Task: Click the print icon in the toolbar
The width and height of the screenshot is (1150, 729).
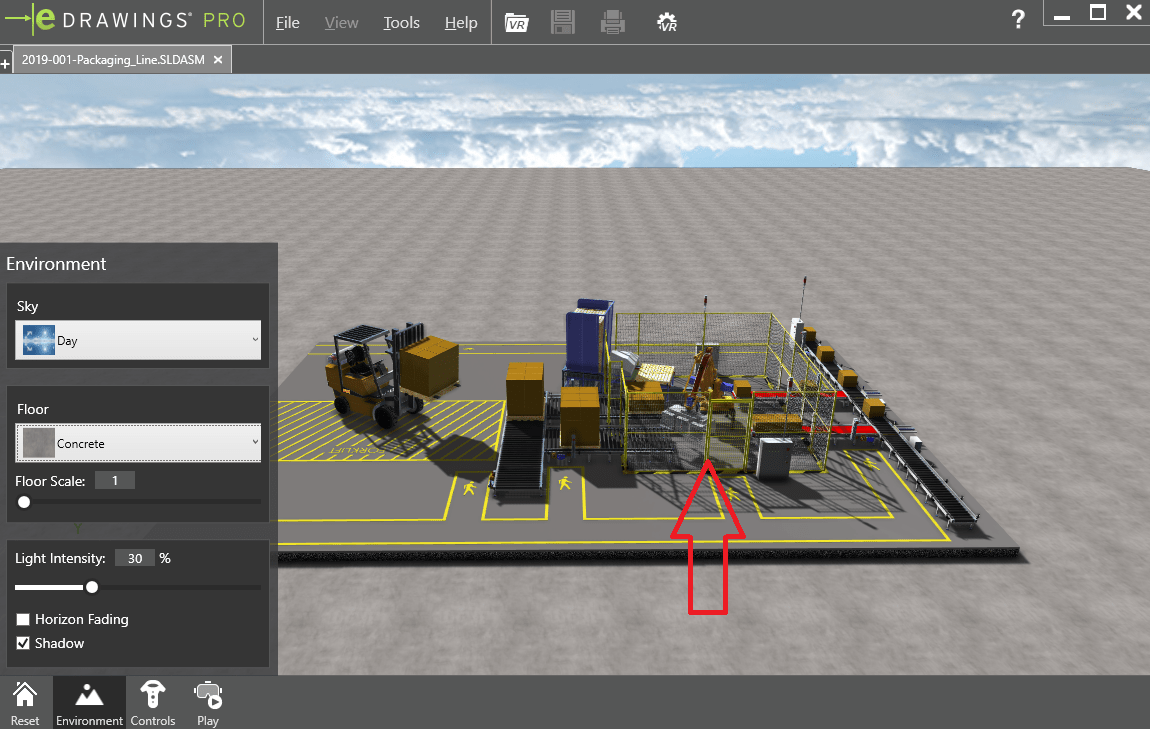Action: 611,22
